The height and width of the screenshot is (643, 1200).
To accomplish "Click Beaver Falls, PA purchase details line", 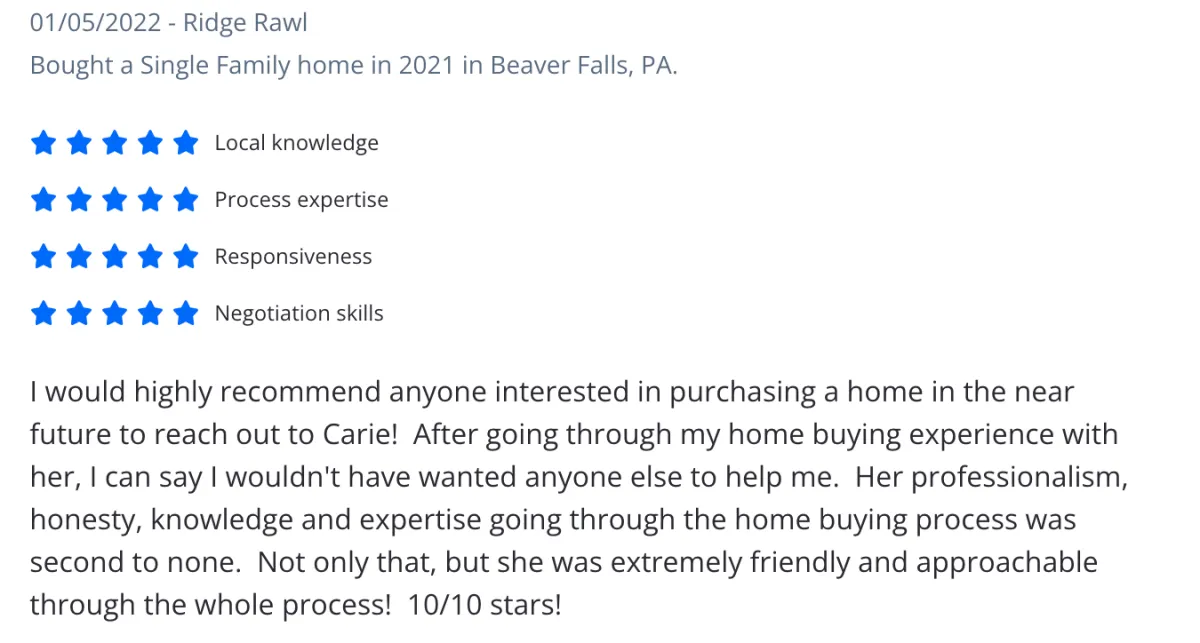I will pos(354,66).
